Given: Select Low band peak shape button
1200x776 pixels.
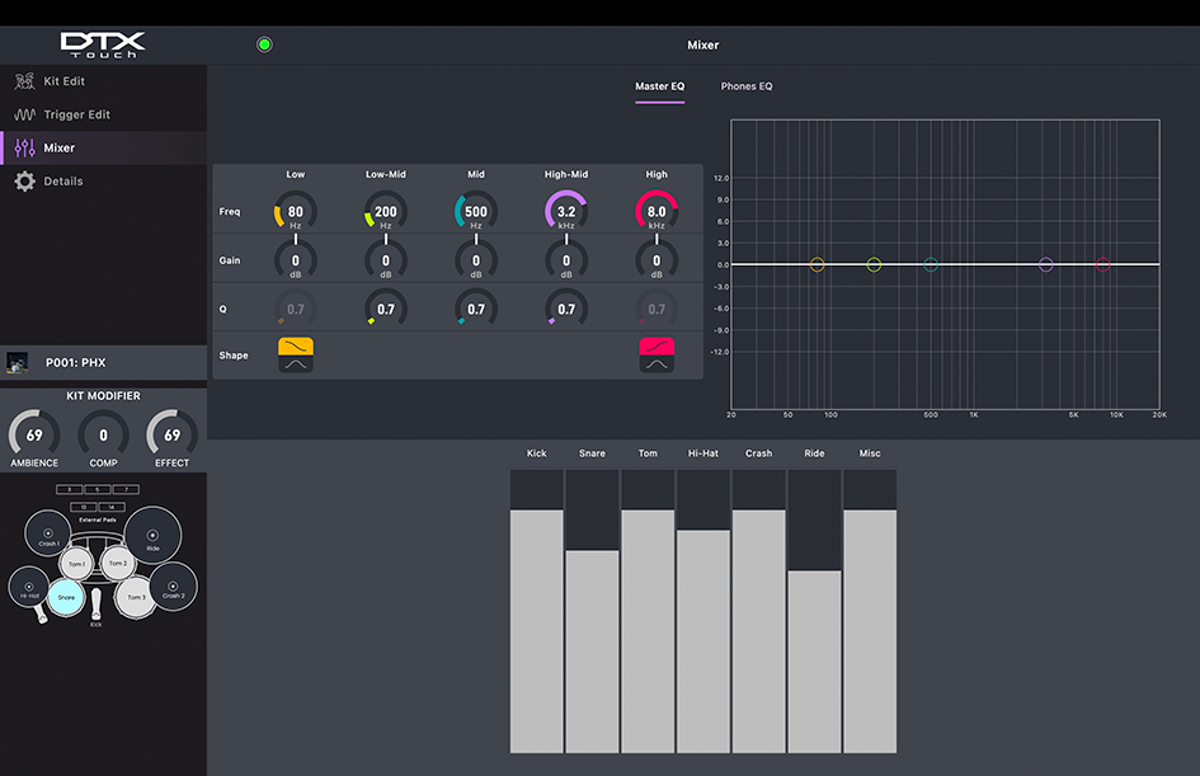Looking at the screenshot, I should pos(296,365).
